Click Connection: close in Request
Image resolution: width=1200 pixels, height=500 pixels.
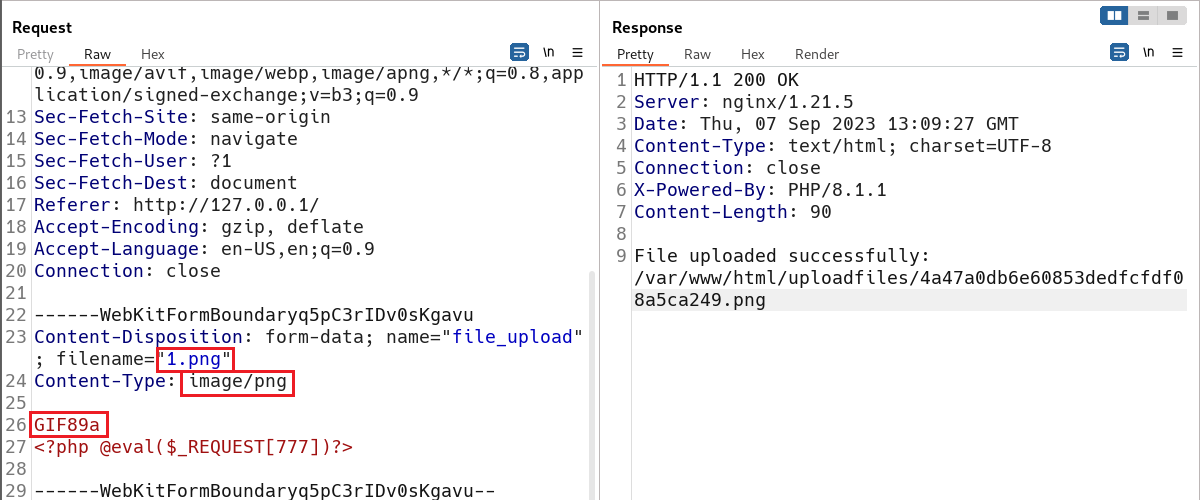(x=127, y=271)
